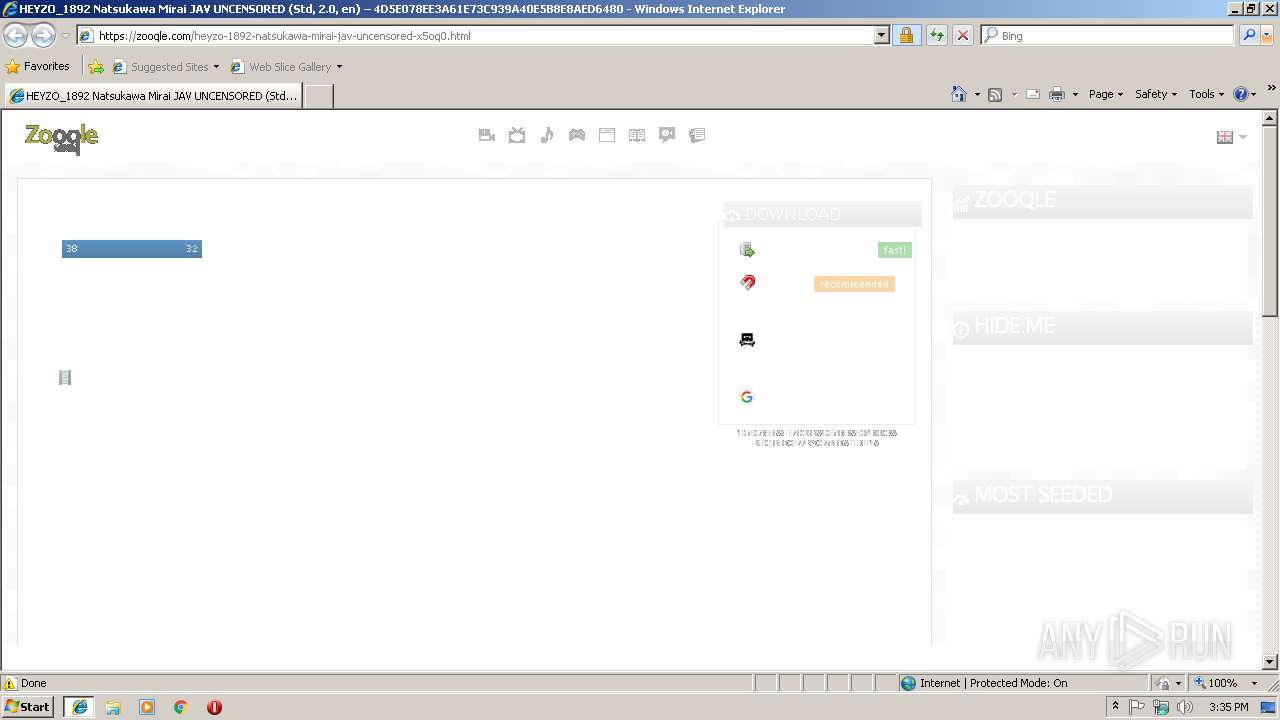The image size is (1280, 720).
Task: Click the Google search icon
Action: [x=747, y=397]
